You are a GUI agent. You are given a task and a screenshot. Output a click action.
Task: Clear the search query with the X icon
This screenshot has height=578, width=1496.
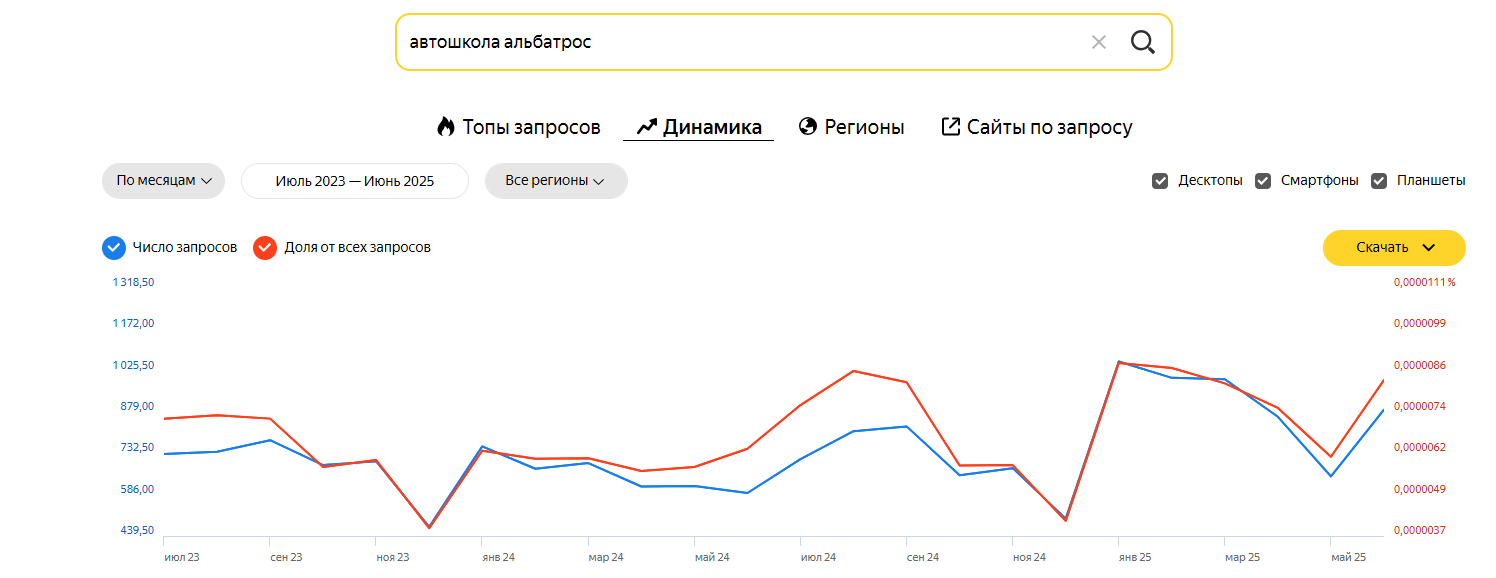click(x=1098, y=42)
